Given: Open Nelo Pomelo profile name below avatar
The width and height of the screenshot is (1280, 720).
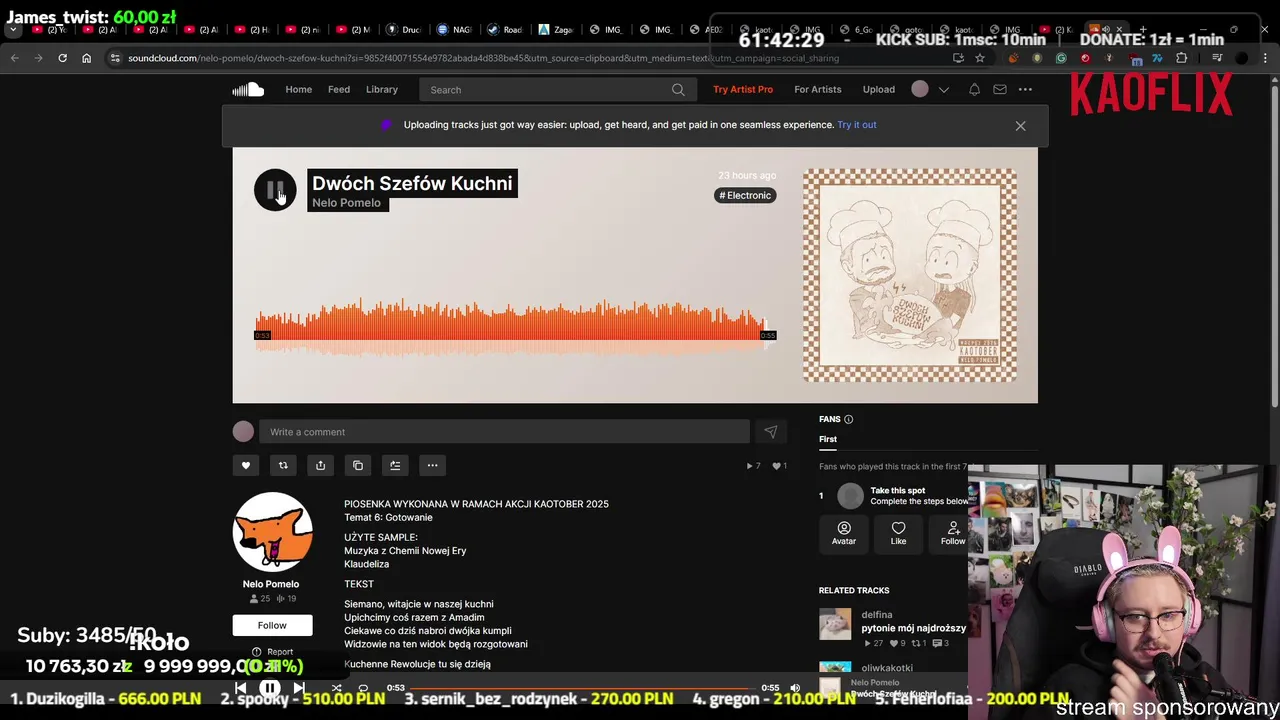Looking at the screenshot, I should [x=271, y=584].
